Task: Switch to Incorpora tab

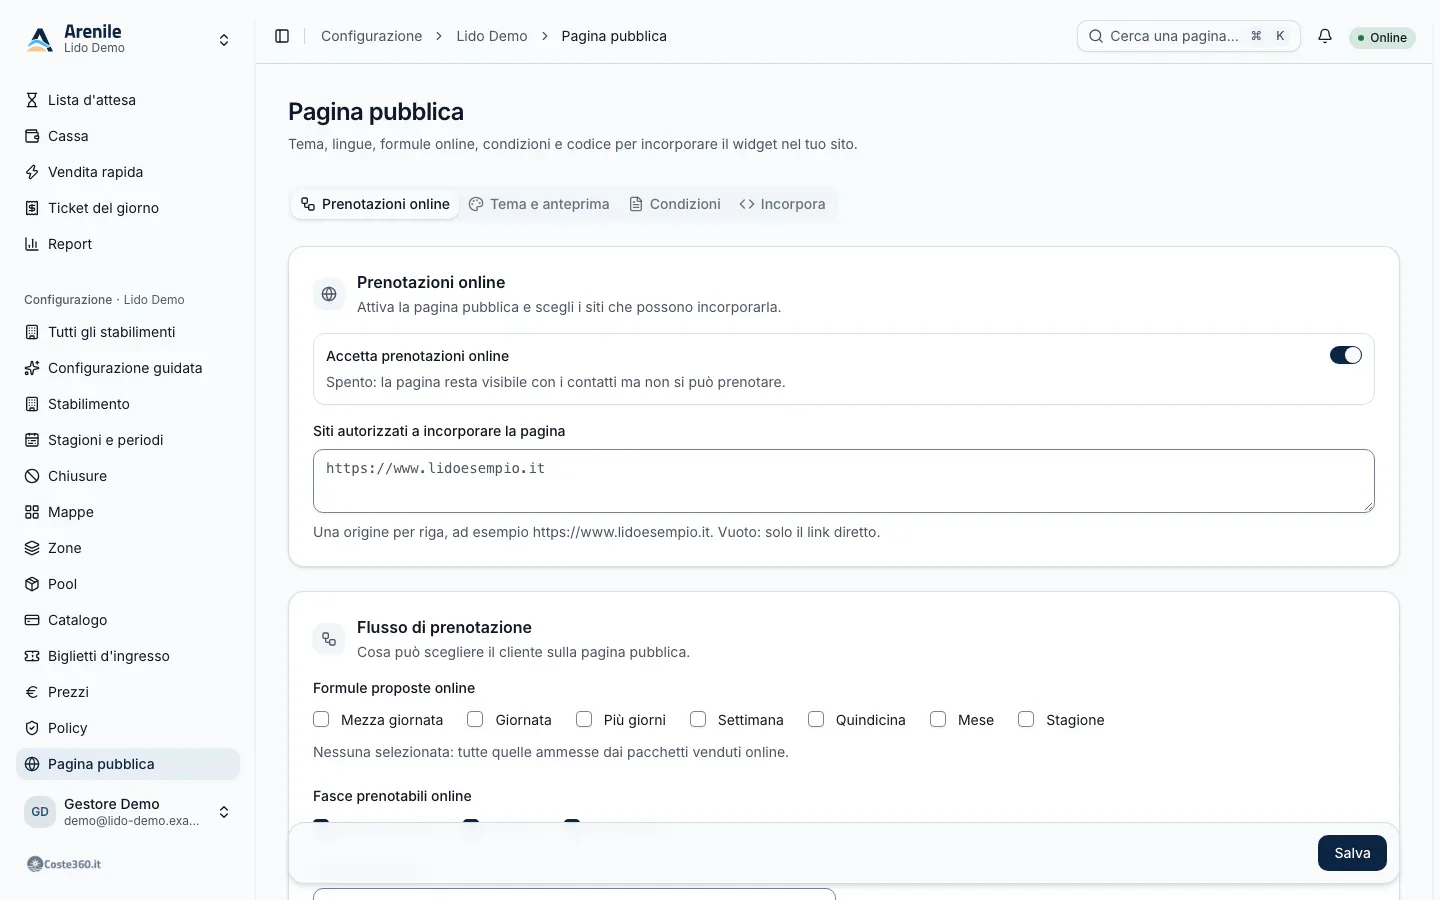Action: (x=782, y=204)
